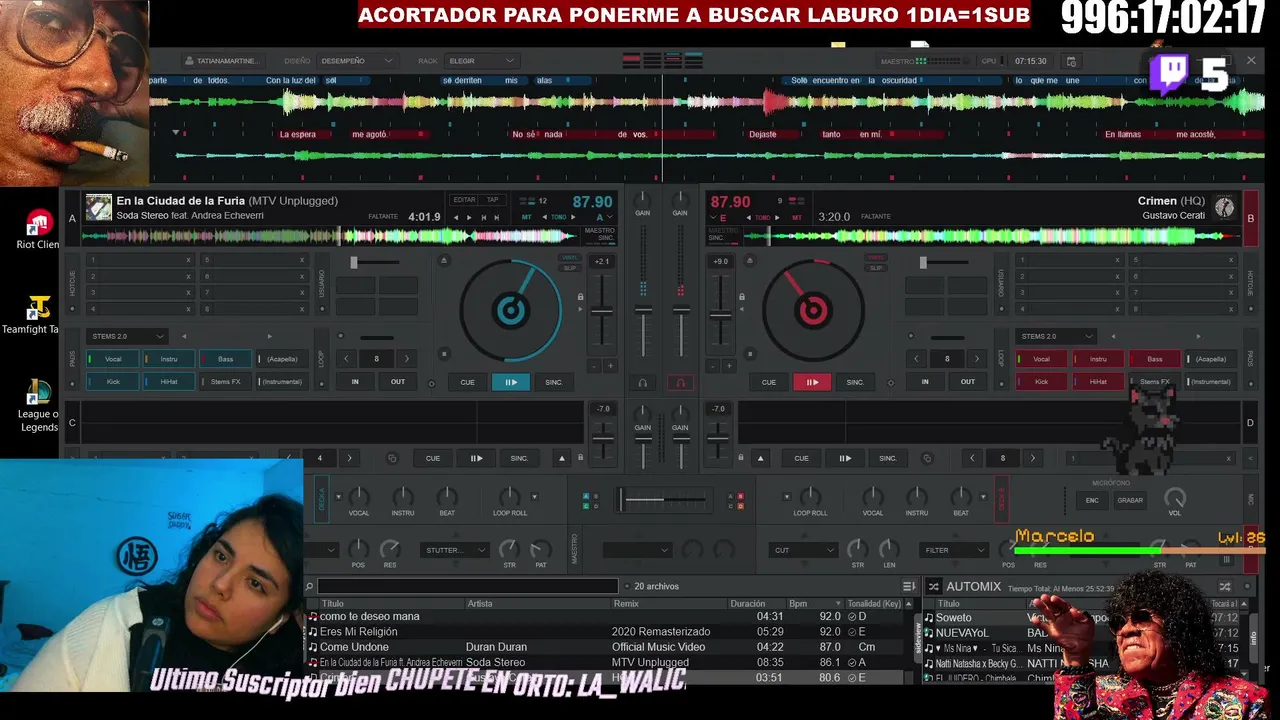
Task: Click the browser search magnifier icon
Action: (x=310, y=586)
